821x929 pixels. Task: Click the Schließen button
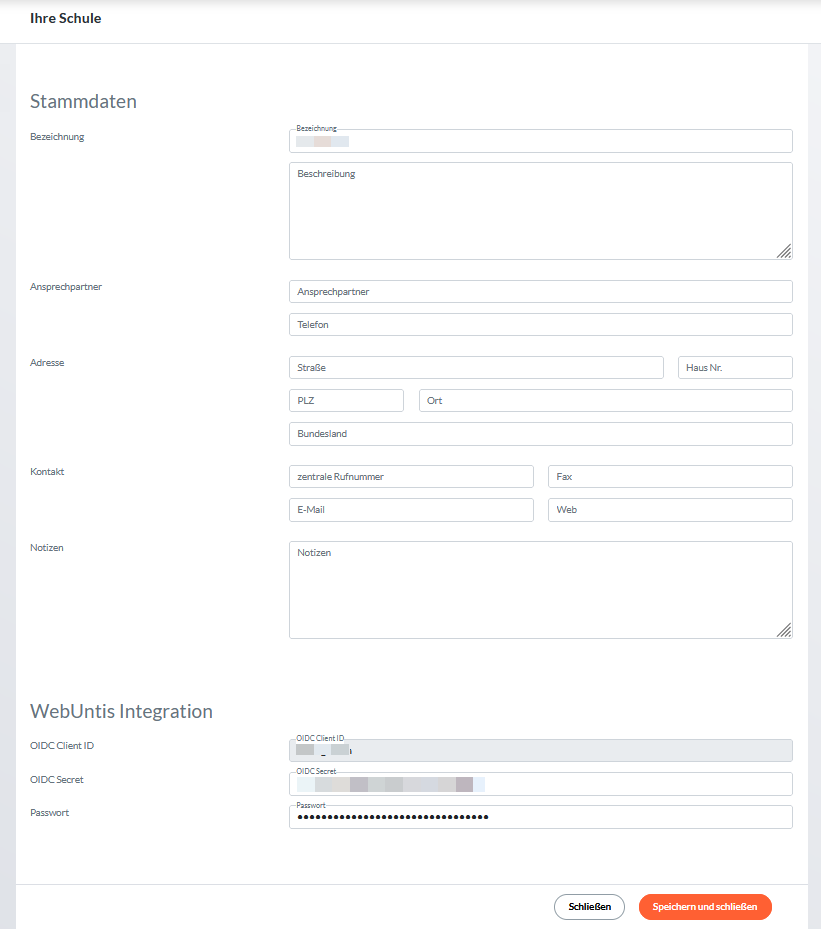[589, 906]
